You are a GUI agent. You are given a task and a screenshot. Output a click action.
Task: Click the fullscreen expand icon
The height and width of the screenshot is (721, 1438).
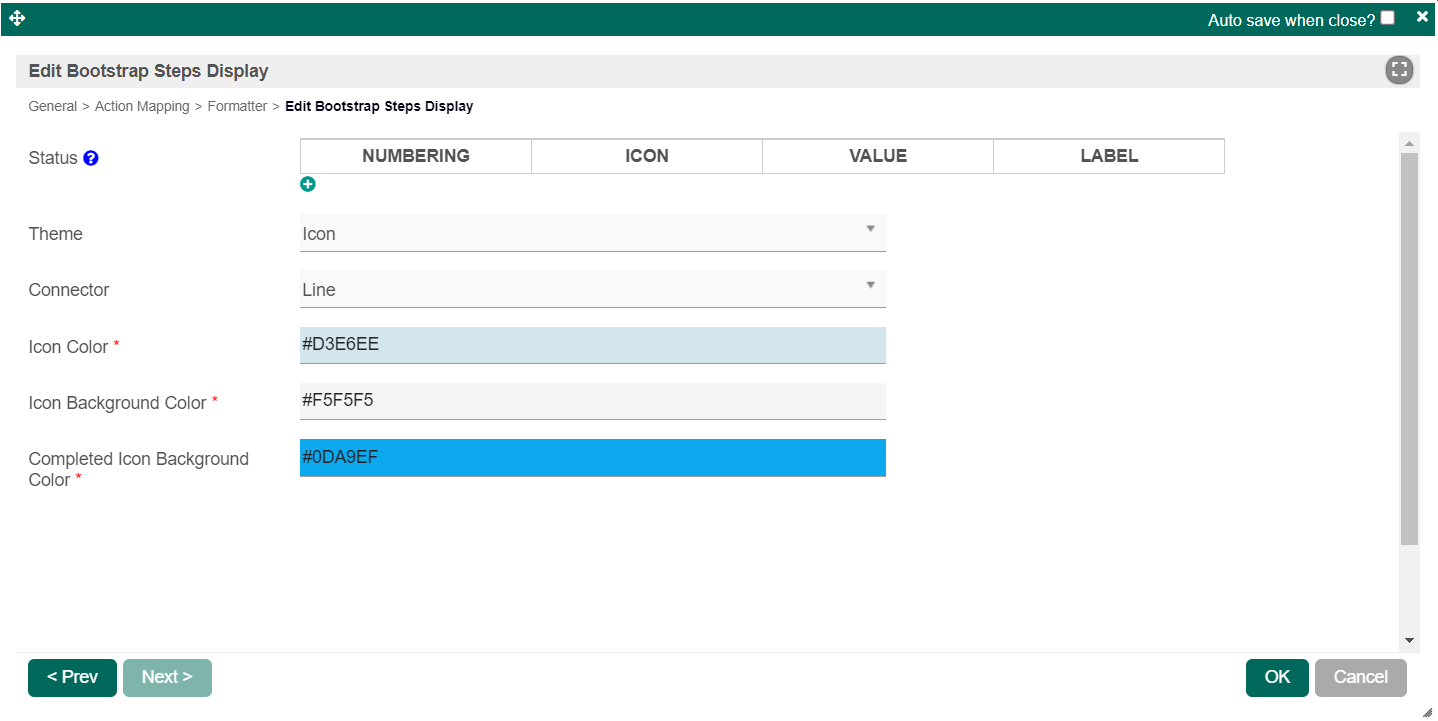[x=1399, y=70]
